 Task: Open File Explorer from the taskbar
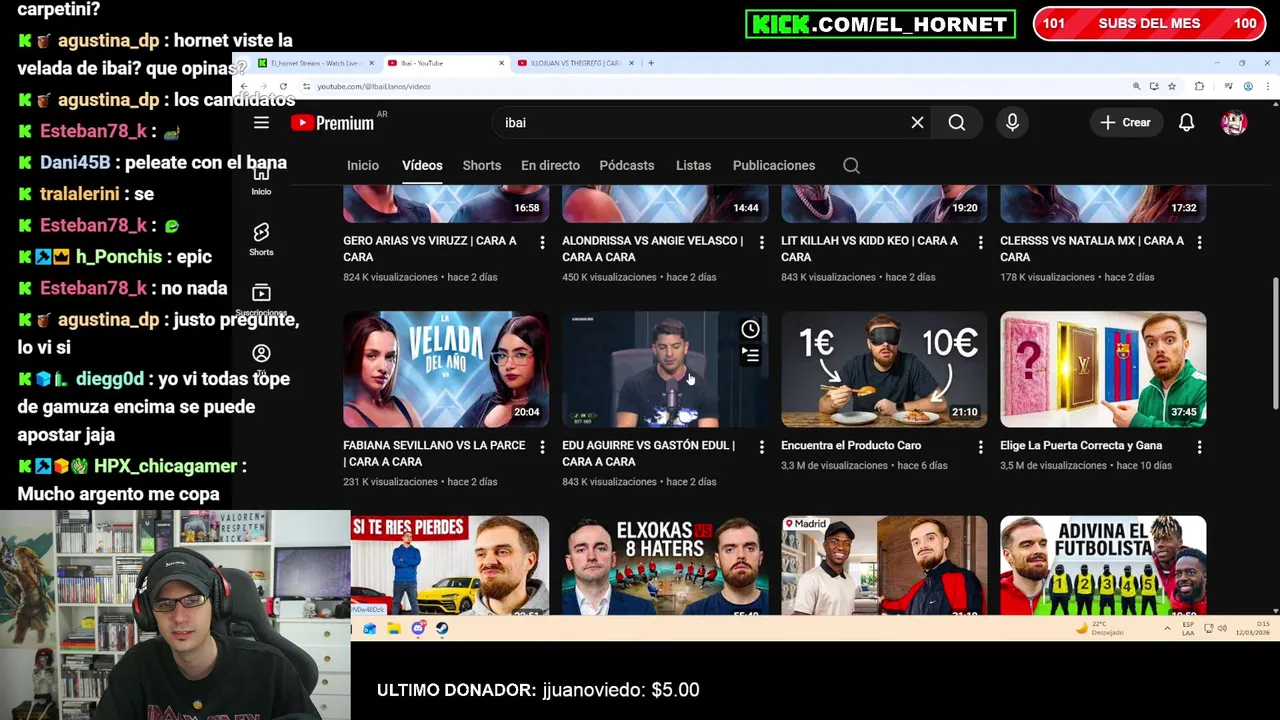click(394, 628)
